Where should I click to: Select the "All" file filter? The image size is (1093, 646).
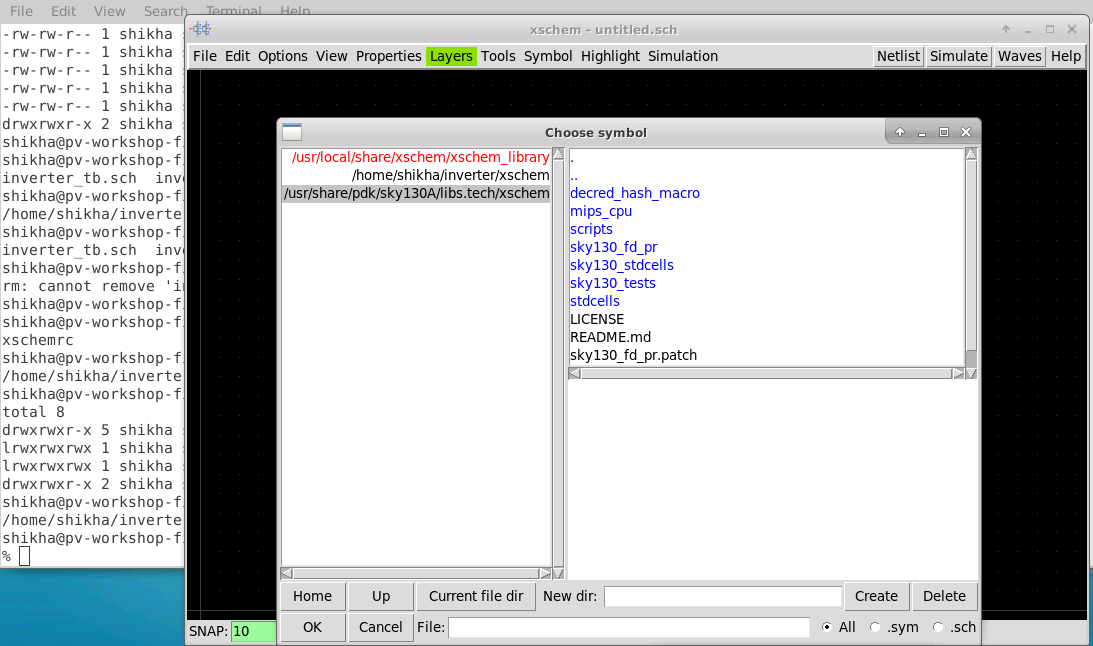tap(830, 627)
